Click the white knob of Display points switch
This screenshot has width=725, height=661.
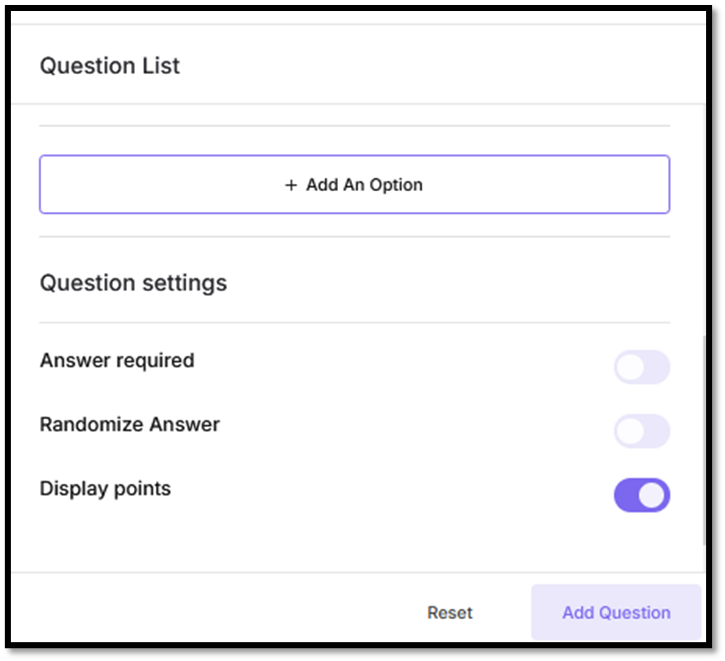(x=652, y=495)
